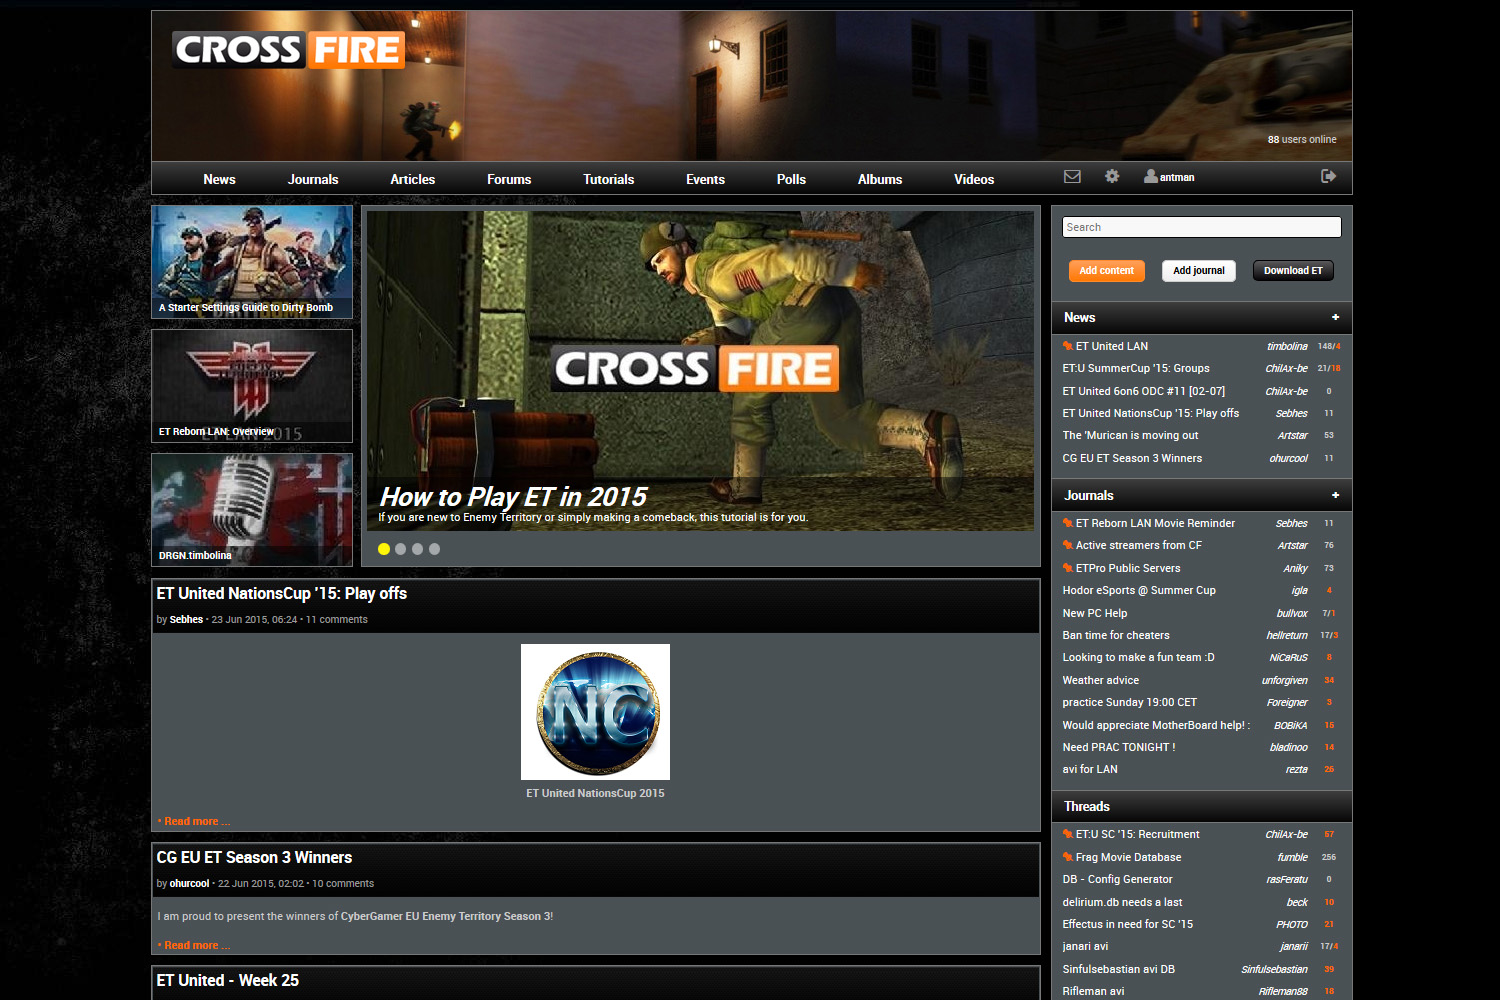Open DRGN.timbolina microphone thumbnail
The width and height of the screenshot is (1500, 1000).
click(252, 510)
